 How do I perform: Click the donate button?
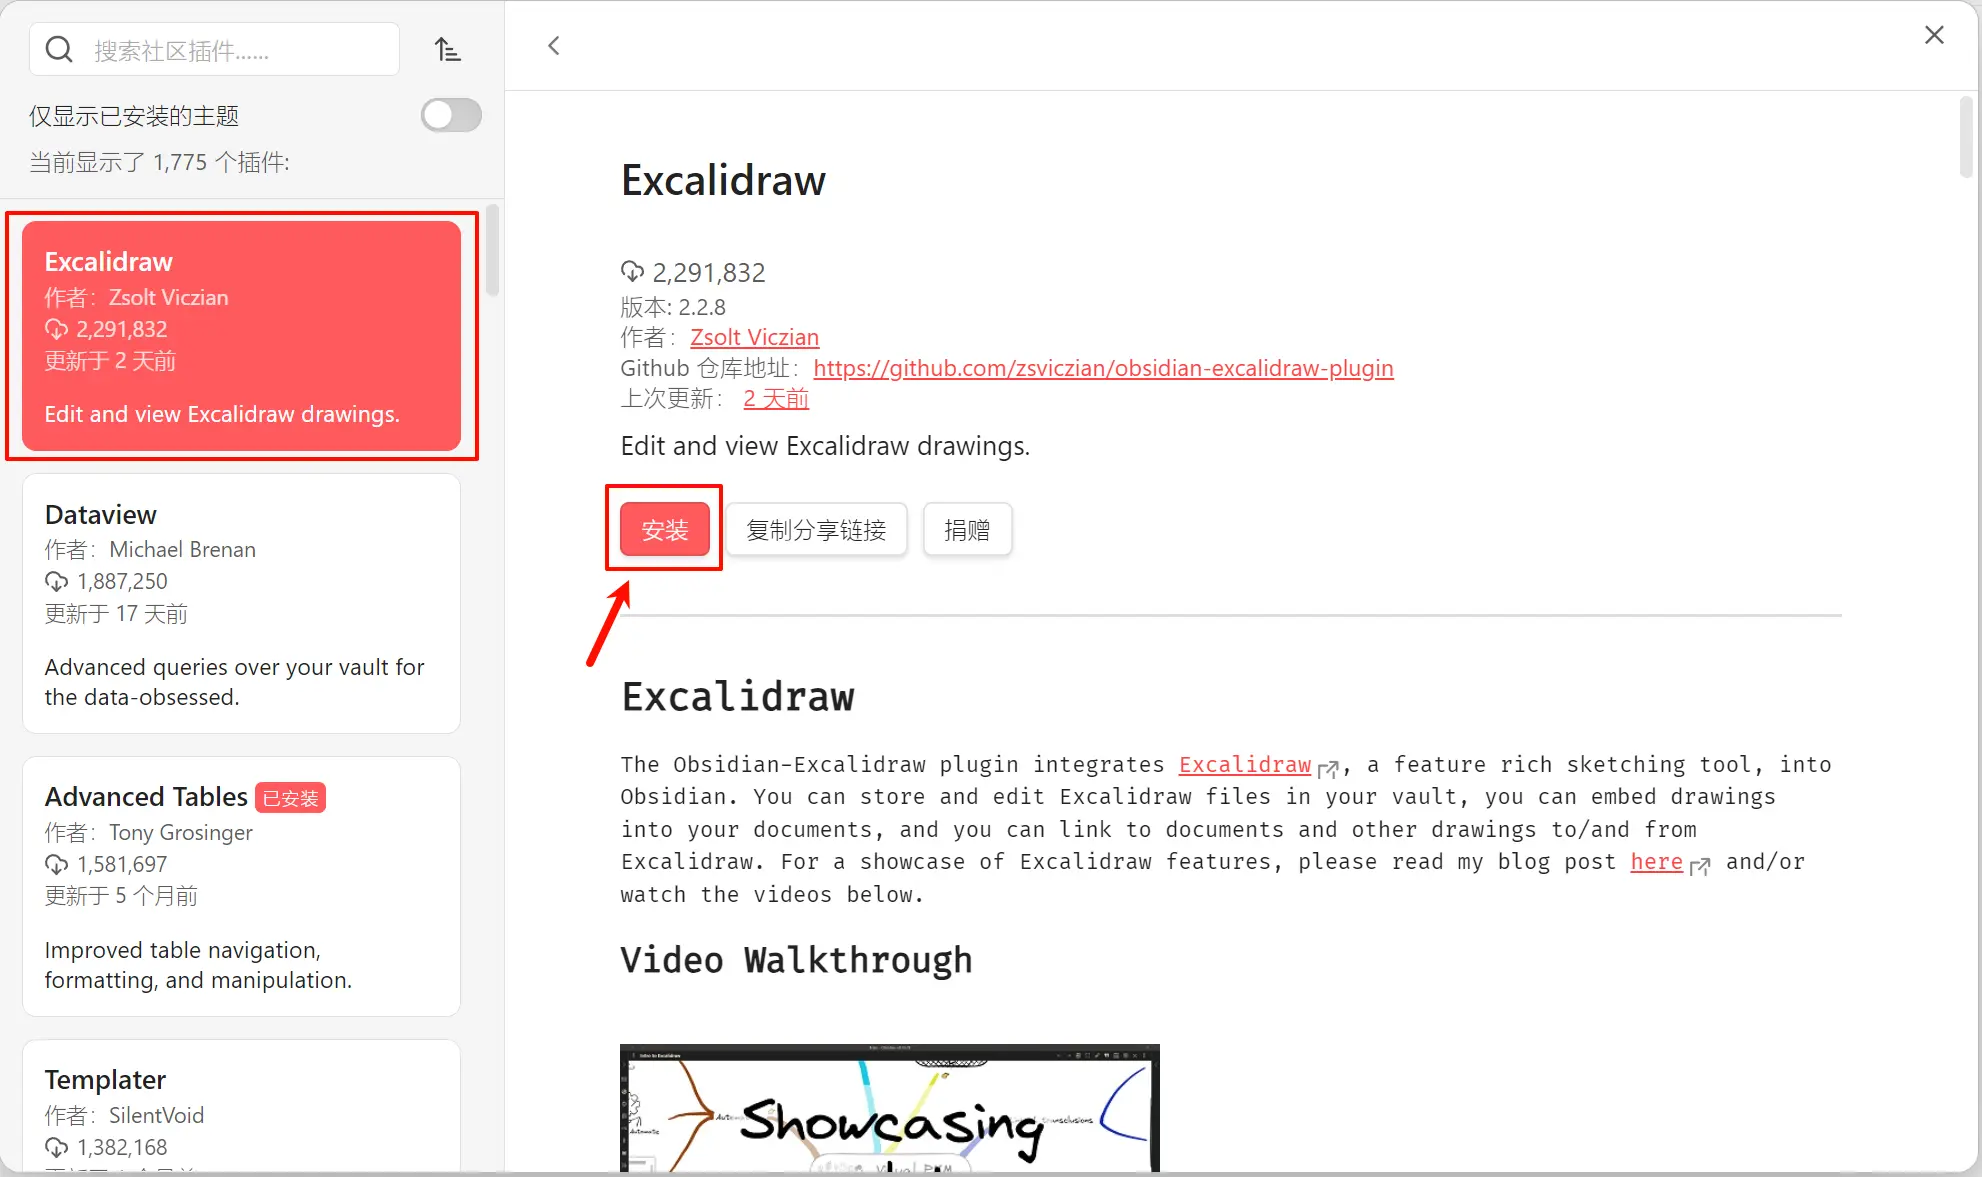tap(967, 529)
